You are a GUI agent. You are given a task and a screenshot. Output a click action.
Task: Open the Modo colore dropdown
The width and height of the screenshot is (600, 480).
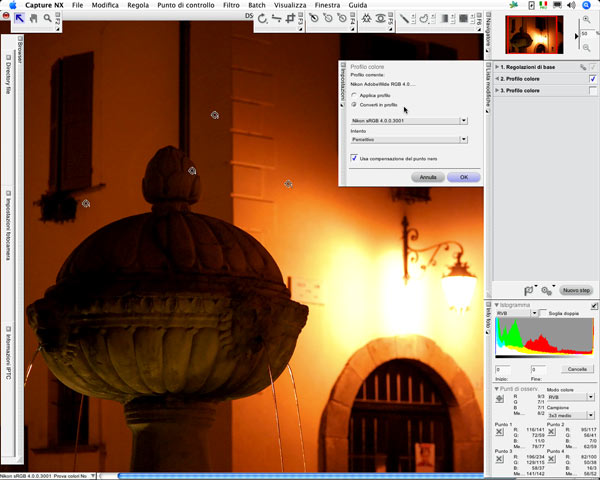tap(571, 397)
